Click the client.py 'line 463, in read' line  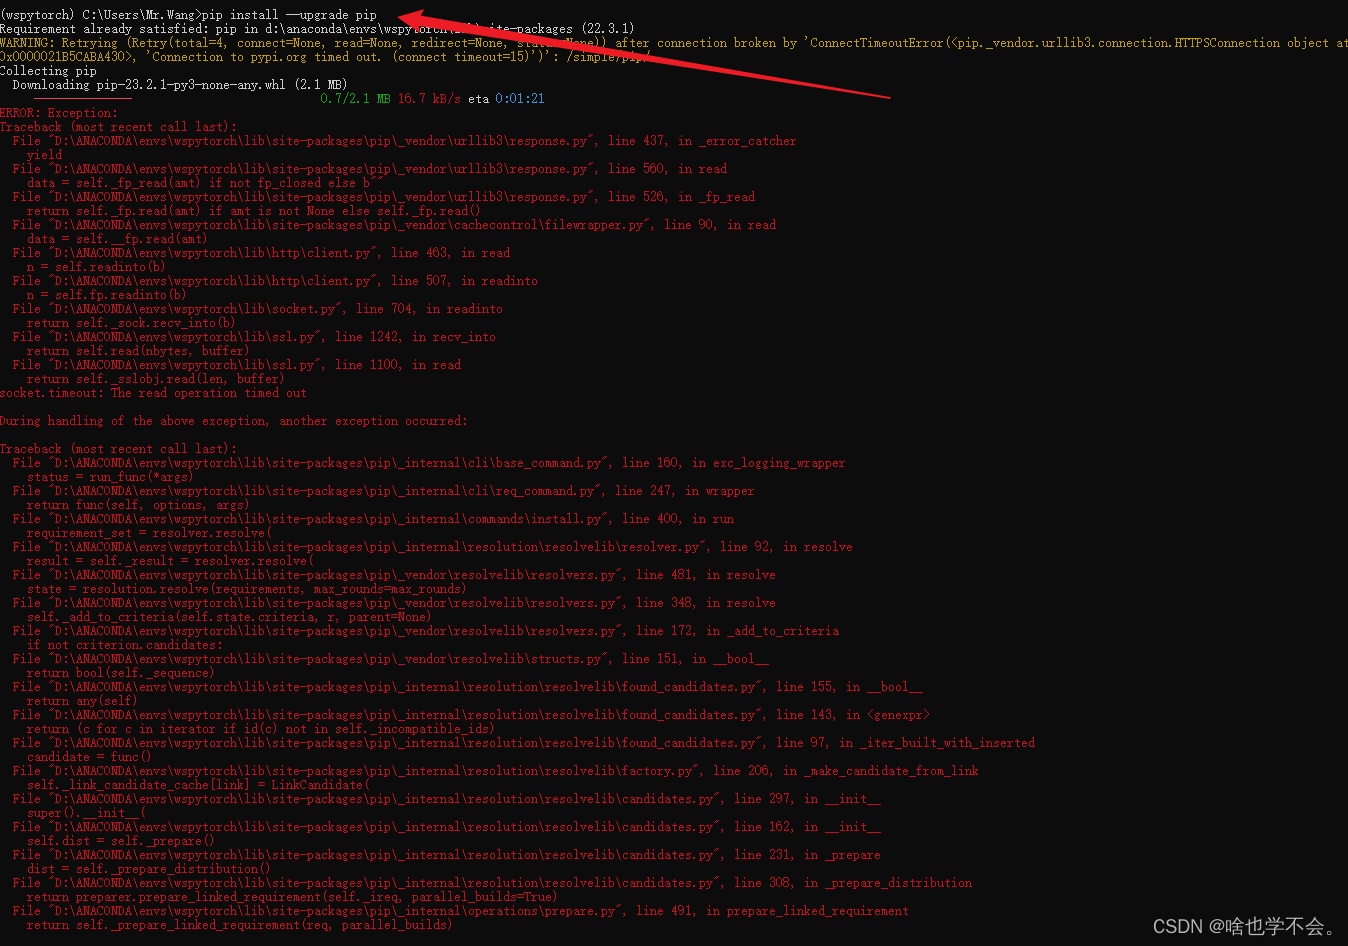pos(262,253)
